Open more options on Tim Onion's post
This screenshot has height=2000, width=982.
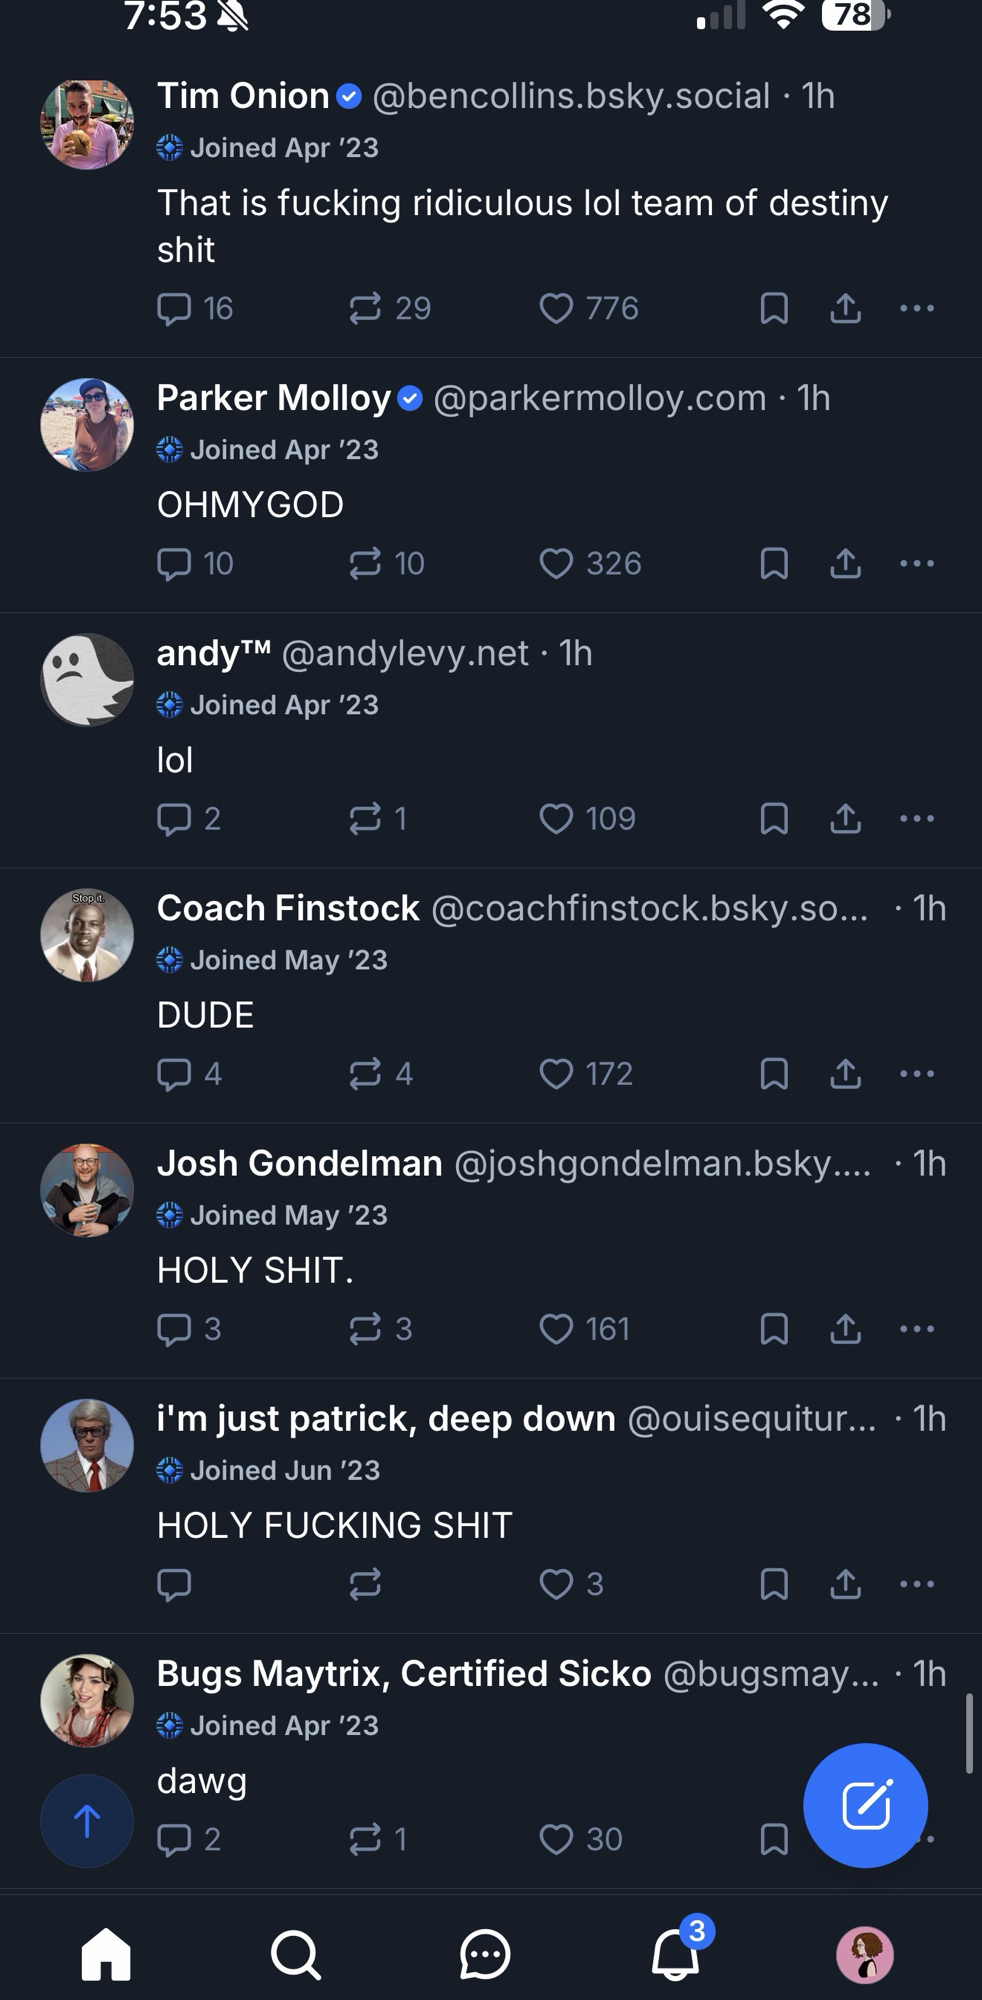(916, 308)
